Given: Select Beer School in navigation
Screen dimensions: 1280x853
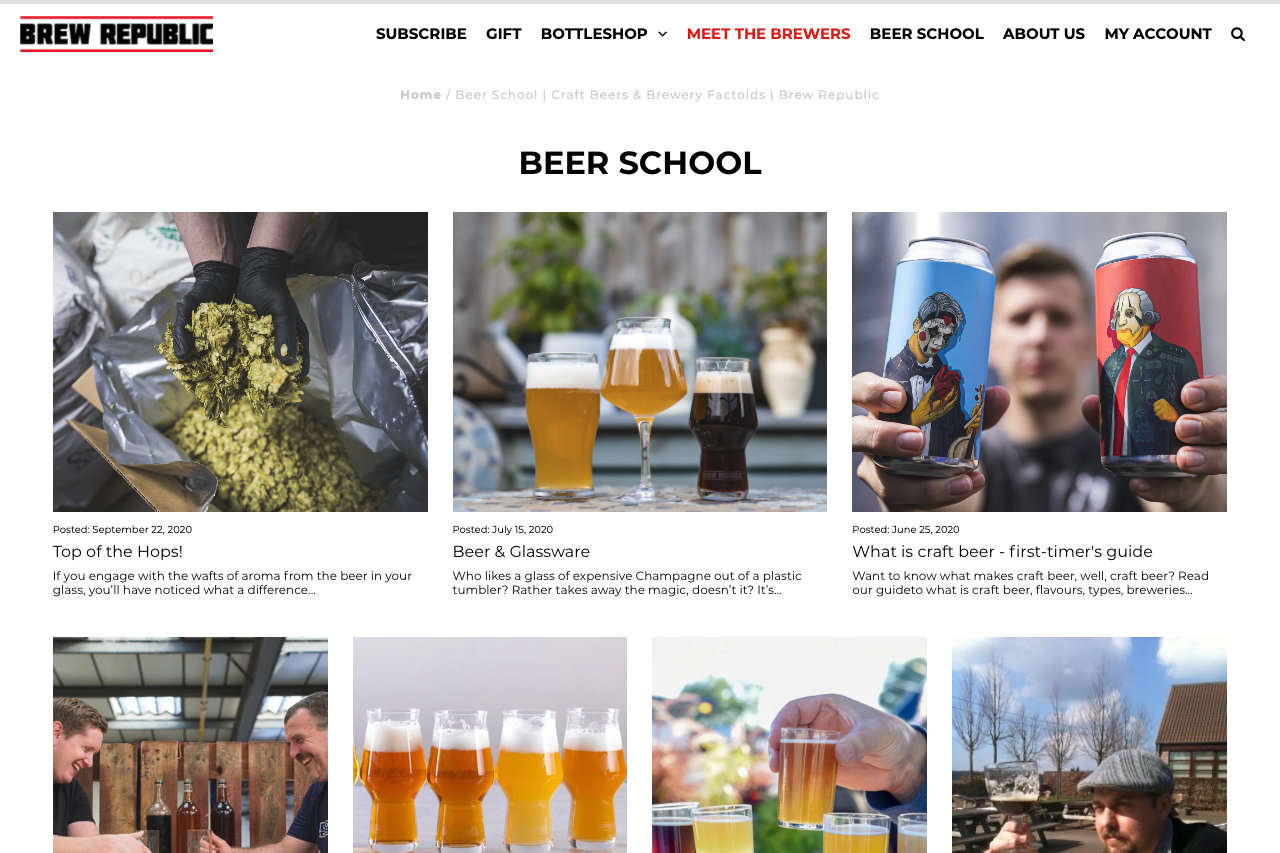Looking at the screenshot, I should click(927, 34).
